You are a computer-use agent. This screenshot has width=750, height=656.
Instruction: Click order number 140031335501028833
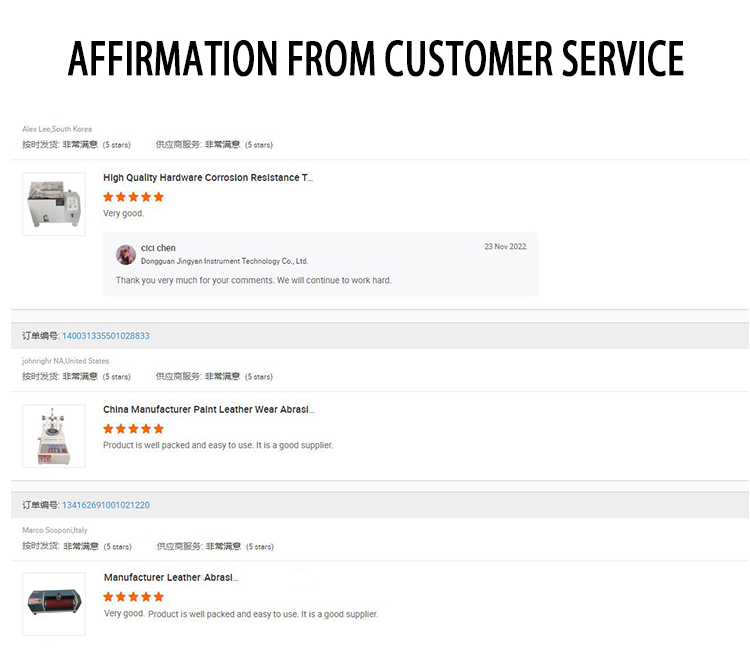(105, 336)
